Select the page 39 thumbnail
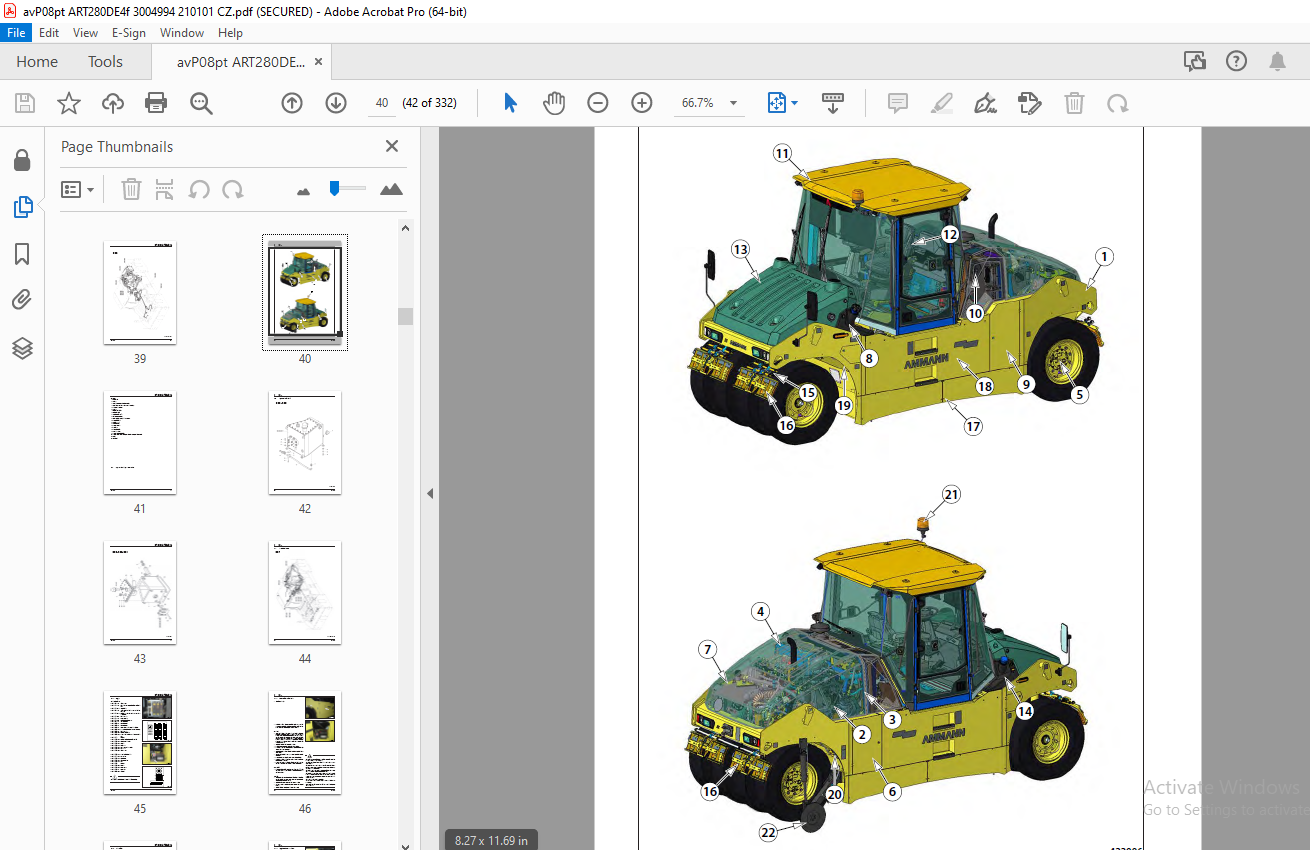 [x=140, y=293]
